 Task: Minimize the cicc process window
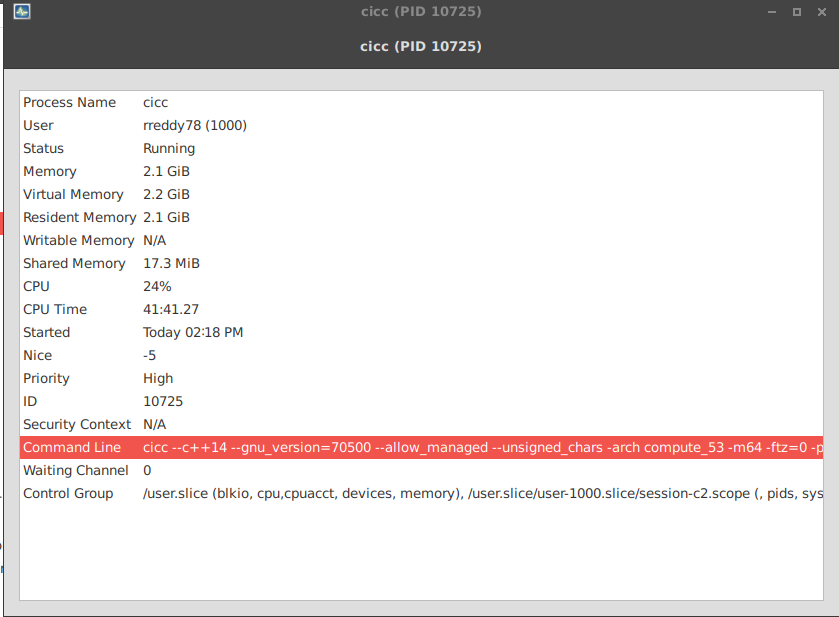tap(772, 12)
